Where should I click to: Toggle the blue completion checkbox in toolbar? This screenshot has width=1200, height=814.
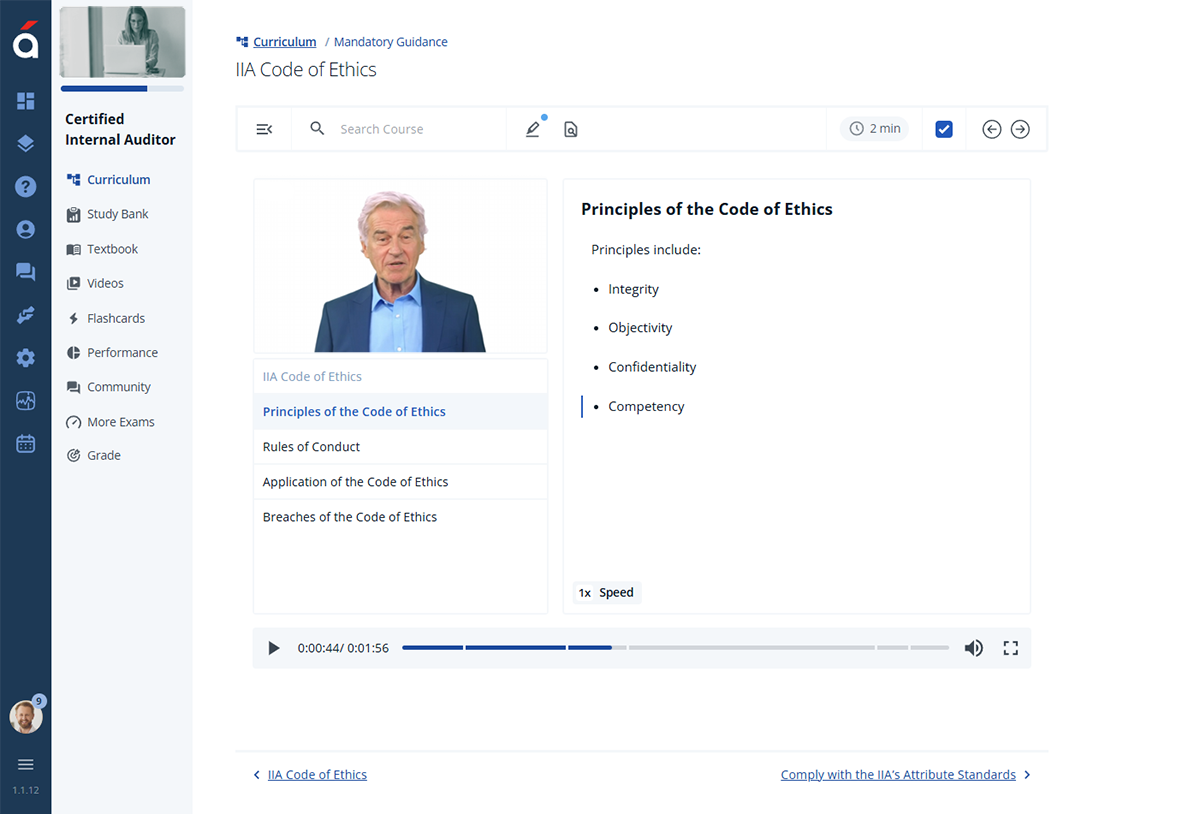943,129
